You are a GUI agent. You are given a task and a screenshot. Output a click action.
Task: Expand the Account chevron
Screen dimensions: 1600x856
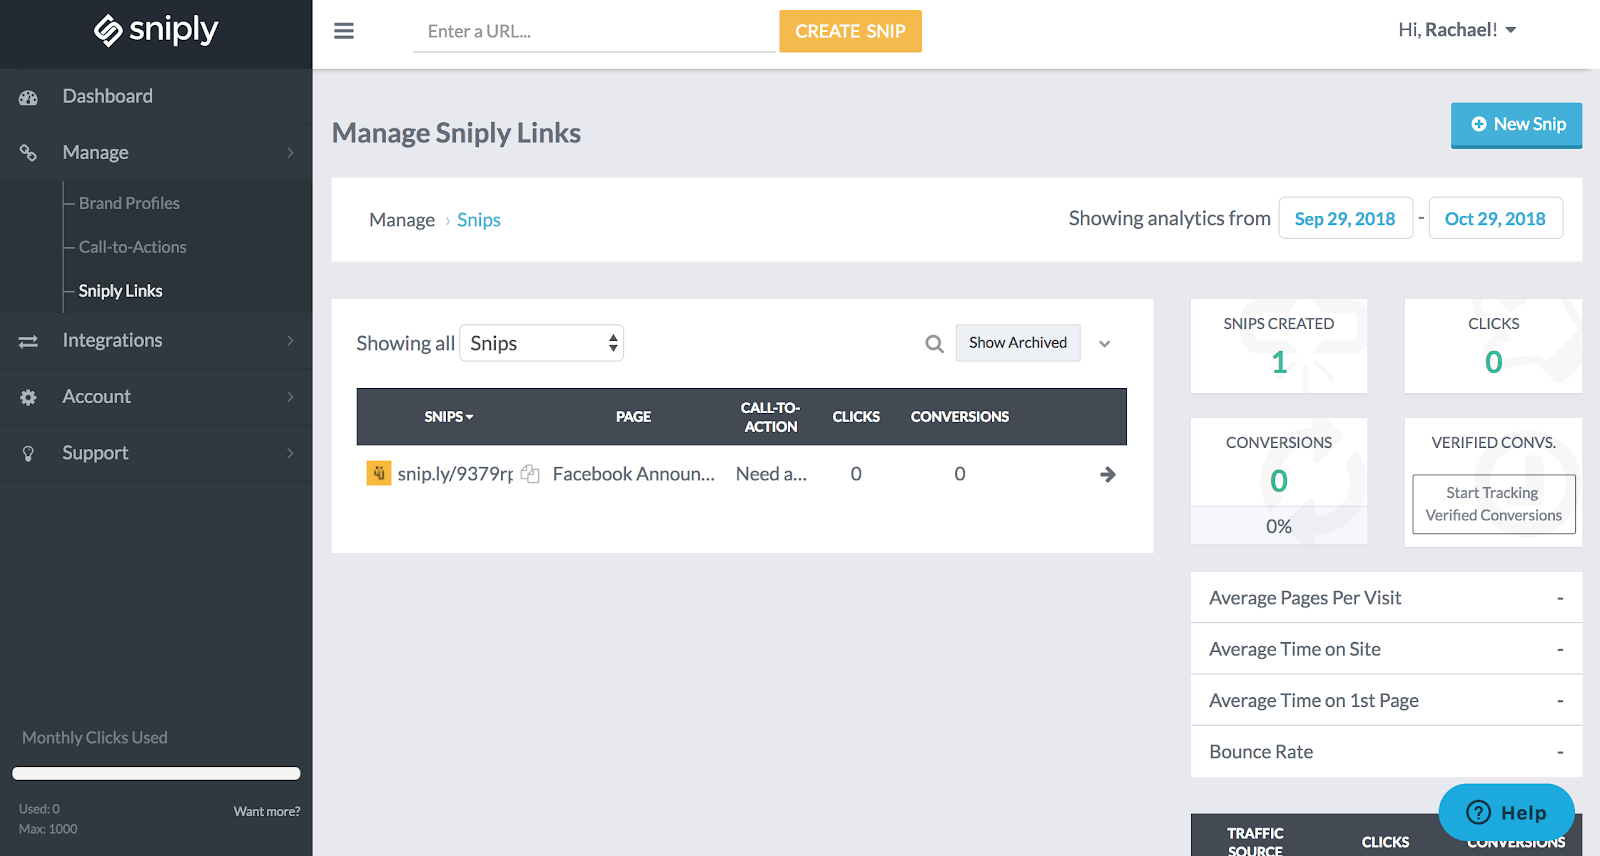pos(290,397)
